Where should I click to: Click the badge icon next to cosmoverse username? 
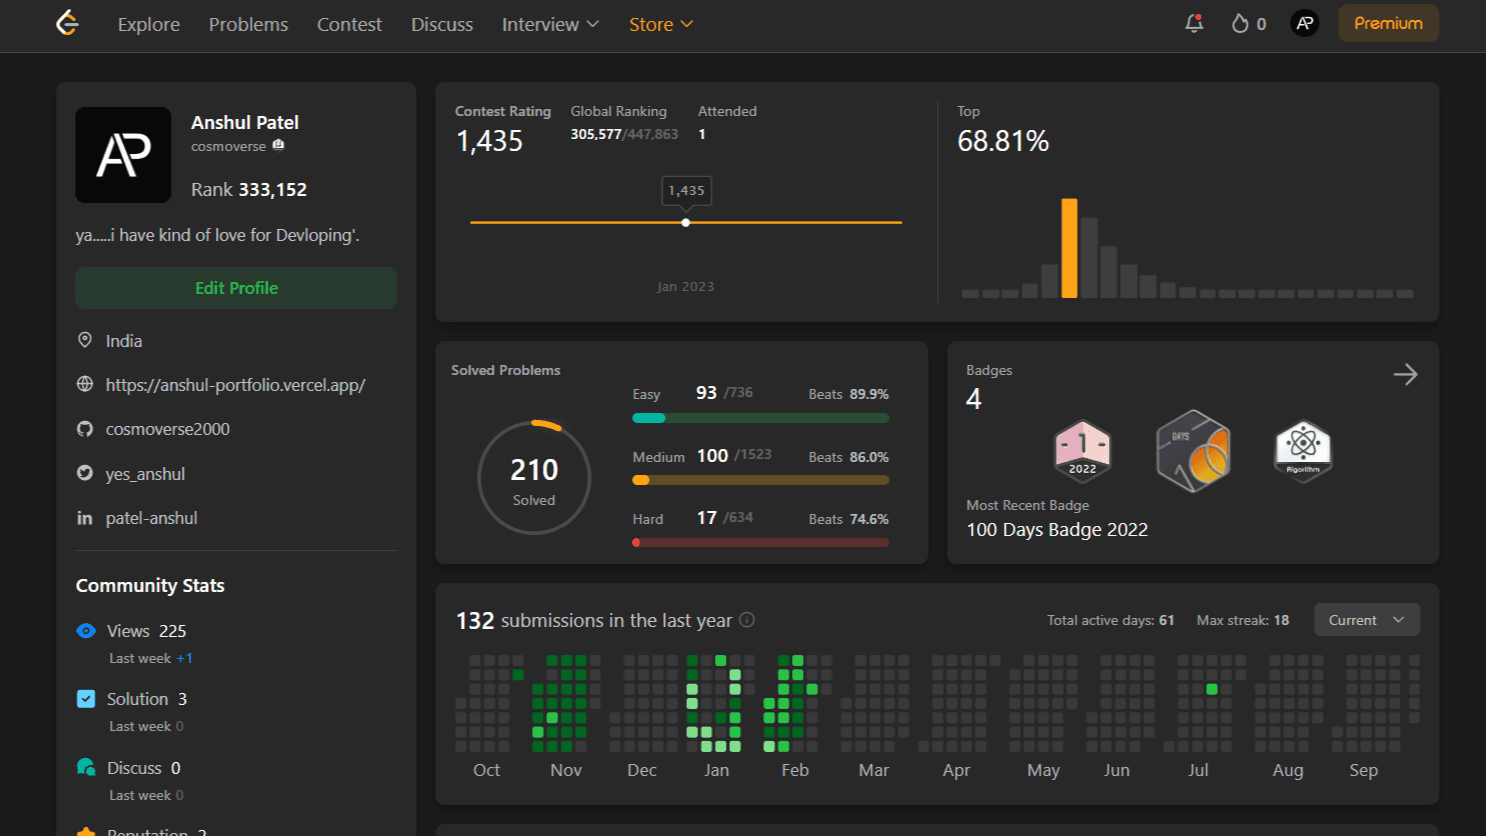[278, 145]
